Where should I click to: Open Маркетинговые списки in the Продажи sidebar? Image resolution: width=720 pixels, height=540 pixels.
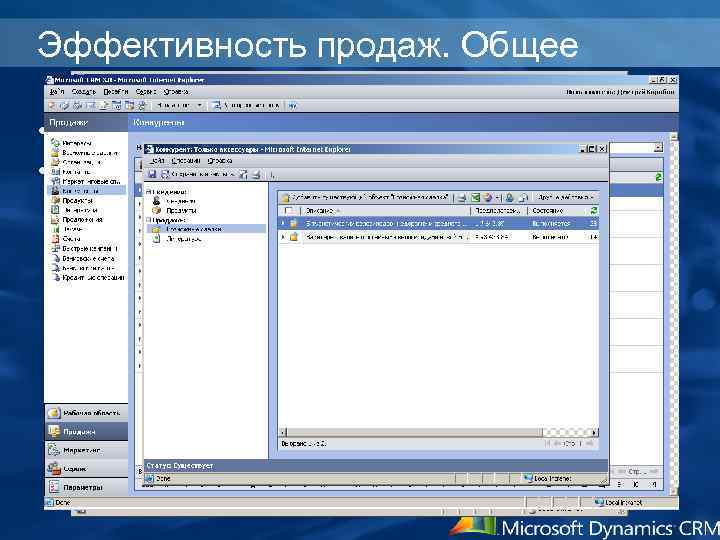click(x=85, y=181)
